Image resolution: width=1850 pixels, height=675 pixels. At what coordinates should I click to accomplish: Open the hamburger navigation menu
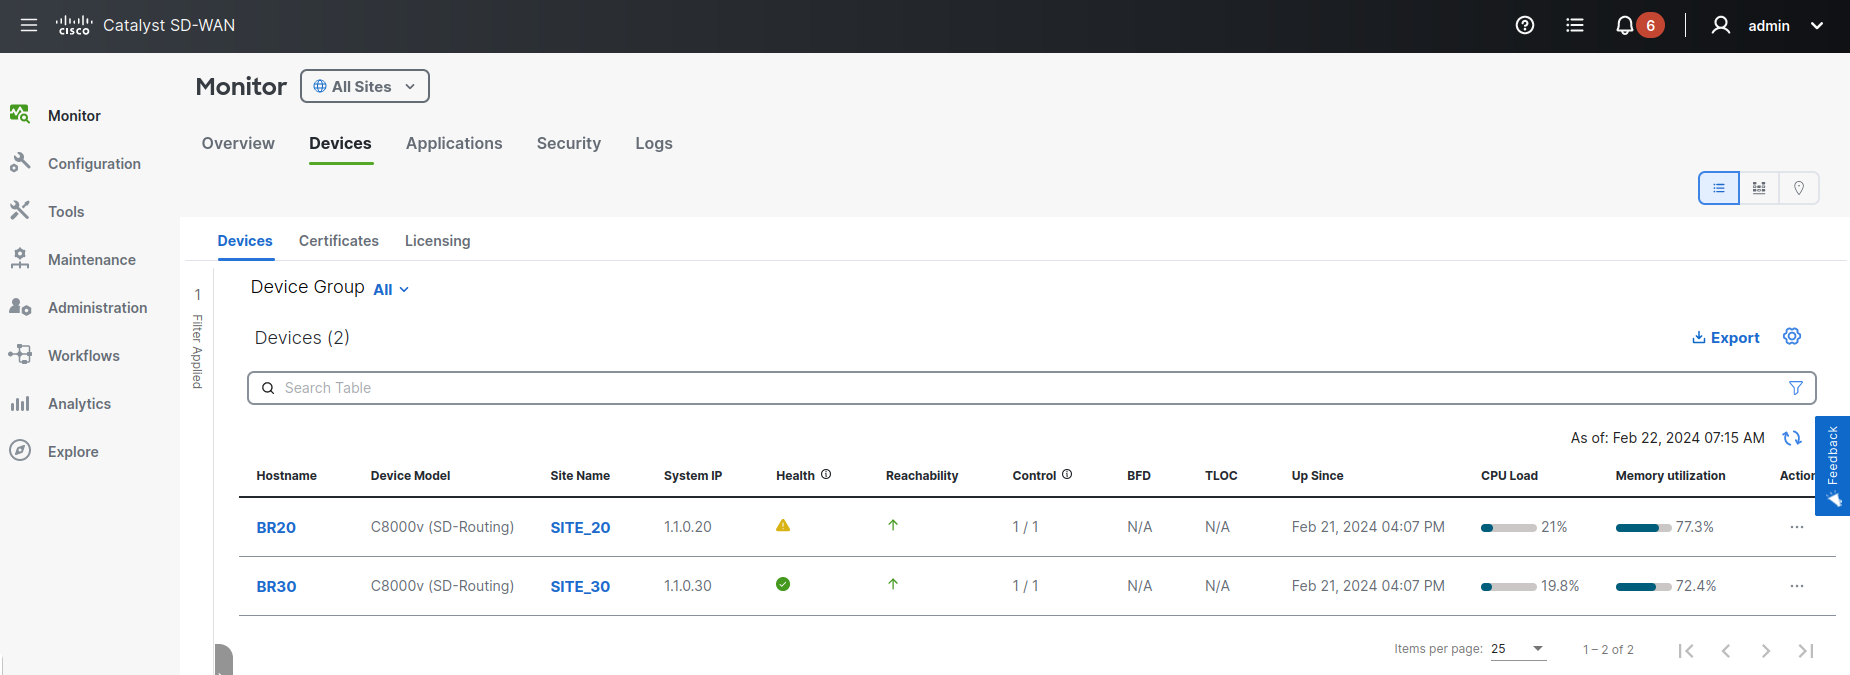point(29,25)
